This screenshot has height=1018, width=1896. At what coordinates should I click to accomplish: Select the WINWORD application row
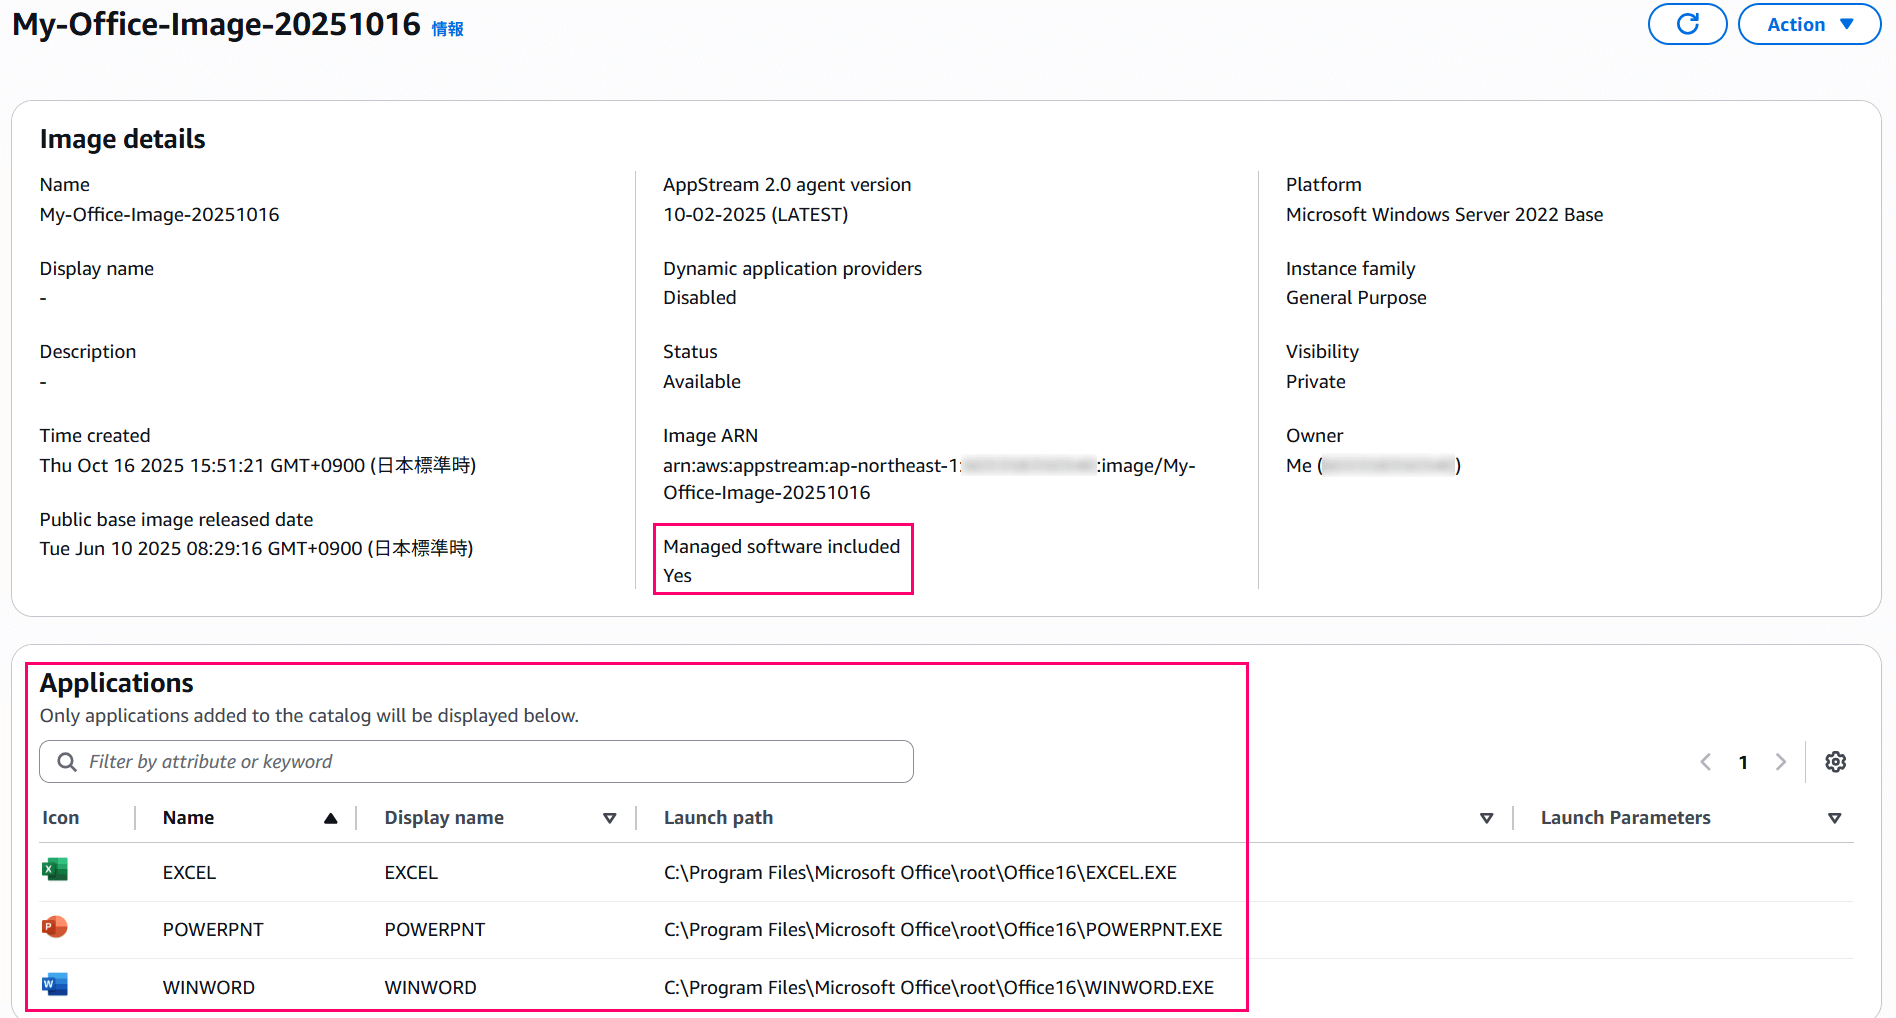click(208, 986)
